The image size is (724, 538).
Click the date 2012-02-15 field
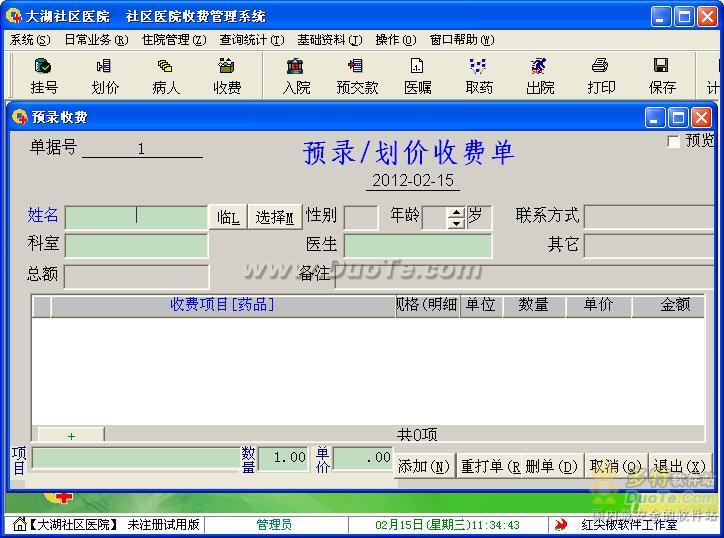tap(413, 180)
